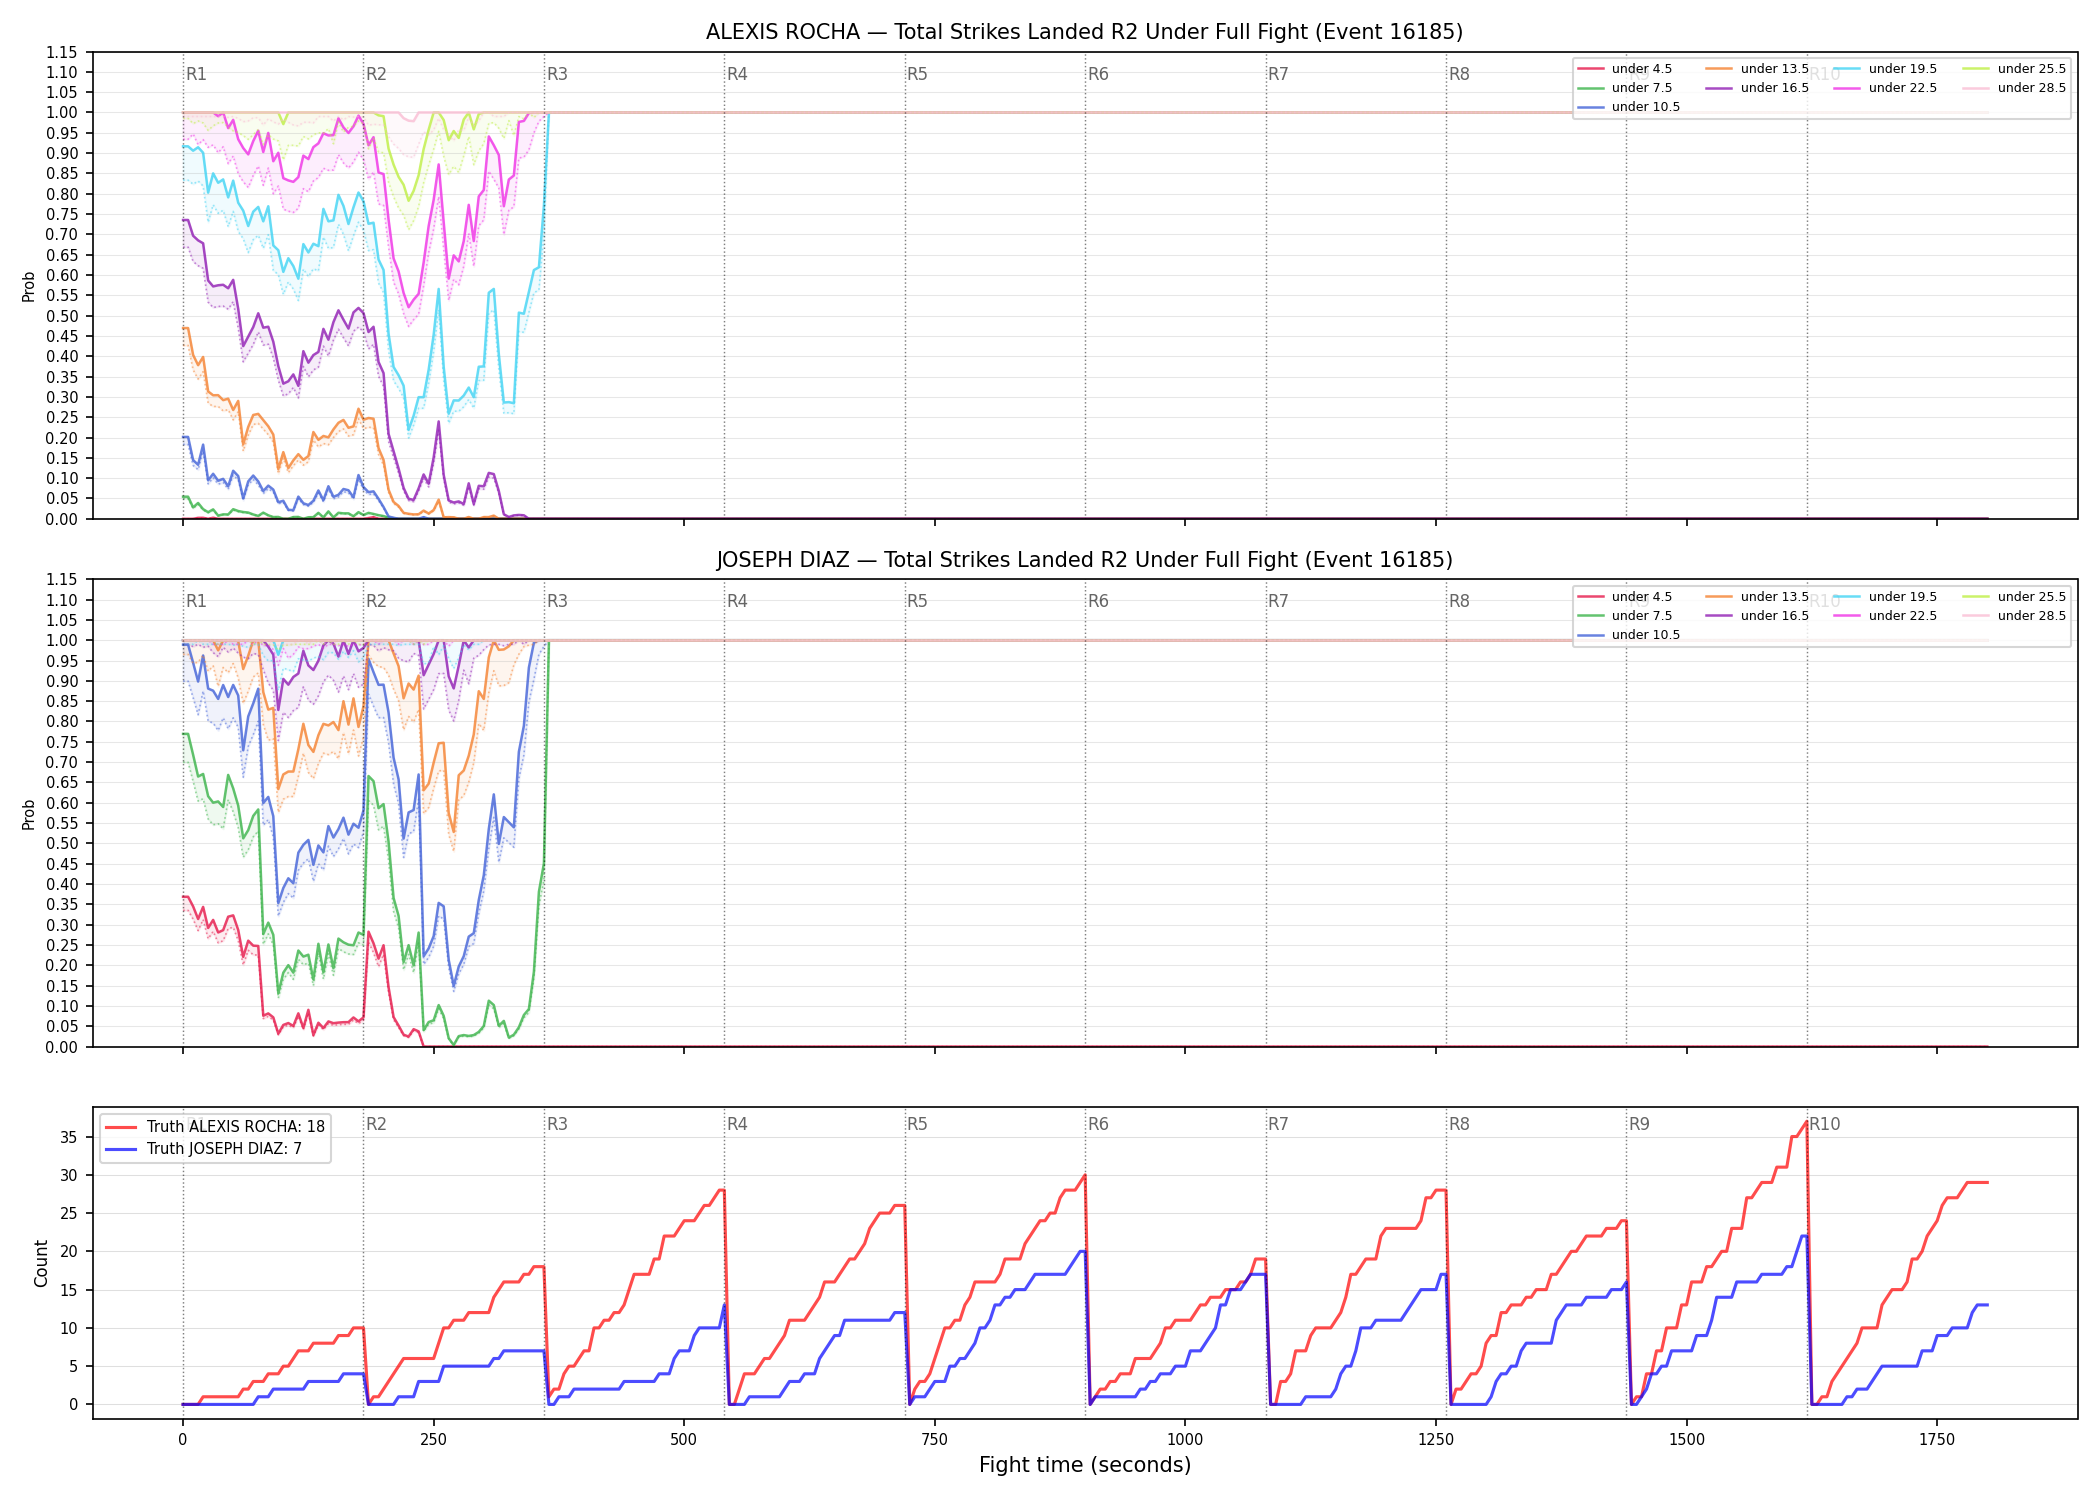
Task: Click the R10 round label in the Count chart
Action: point(1825,1124)
